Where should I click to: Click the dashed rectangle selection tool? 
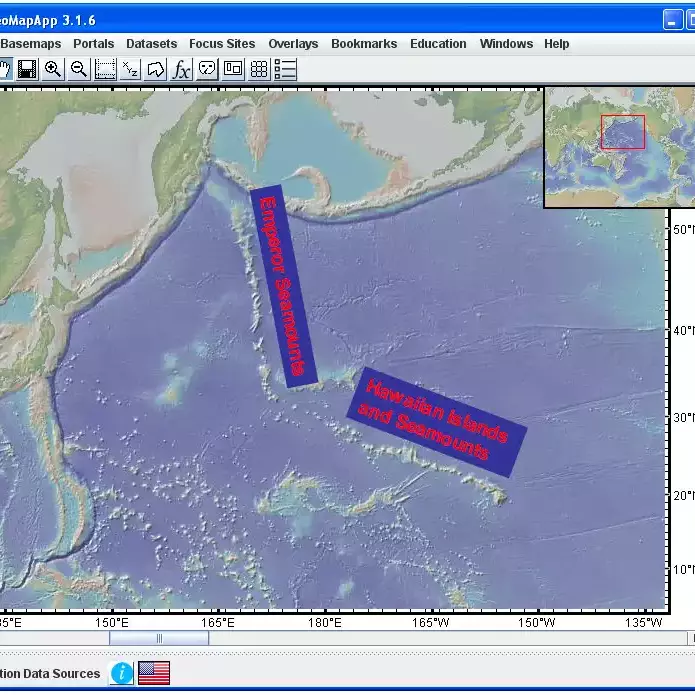point(105,69)
